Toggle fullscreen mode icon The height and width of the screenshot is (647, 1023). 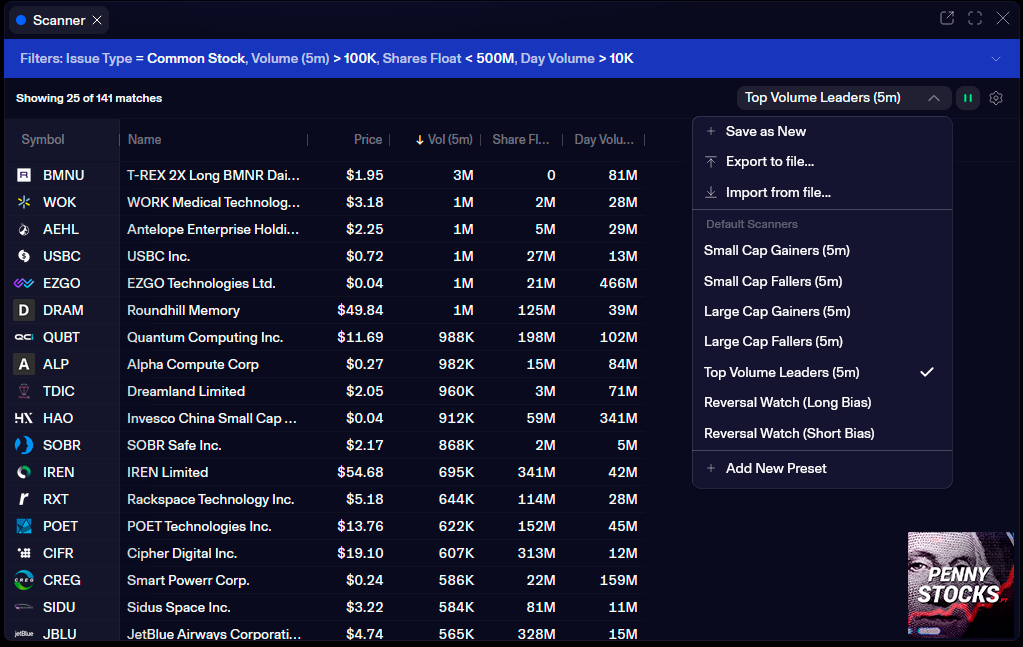point(975,18)
